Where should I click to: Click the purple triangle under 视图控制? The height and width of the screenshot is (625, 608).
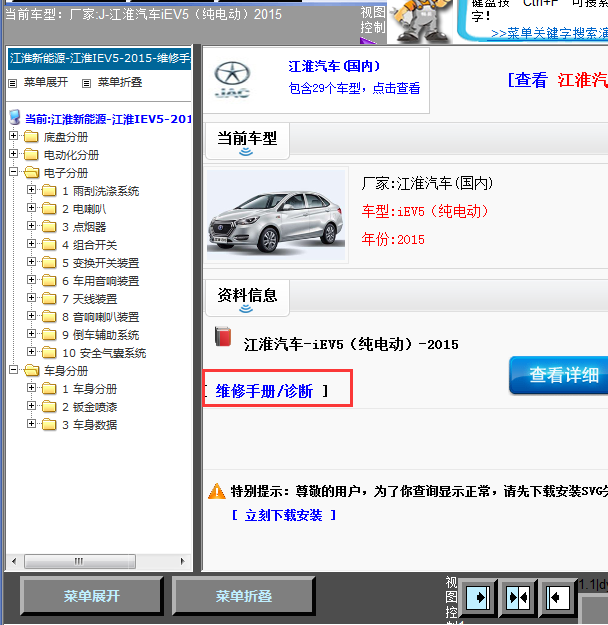(368, 40)
